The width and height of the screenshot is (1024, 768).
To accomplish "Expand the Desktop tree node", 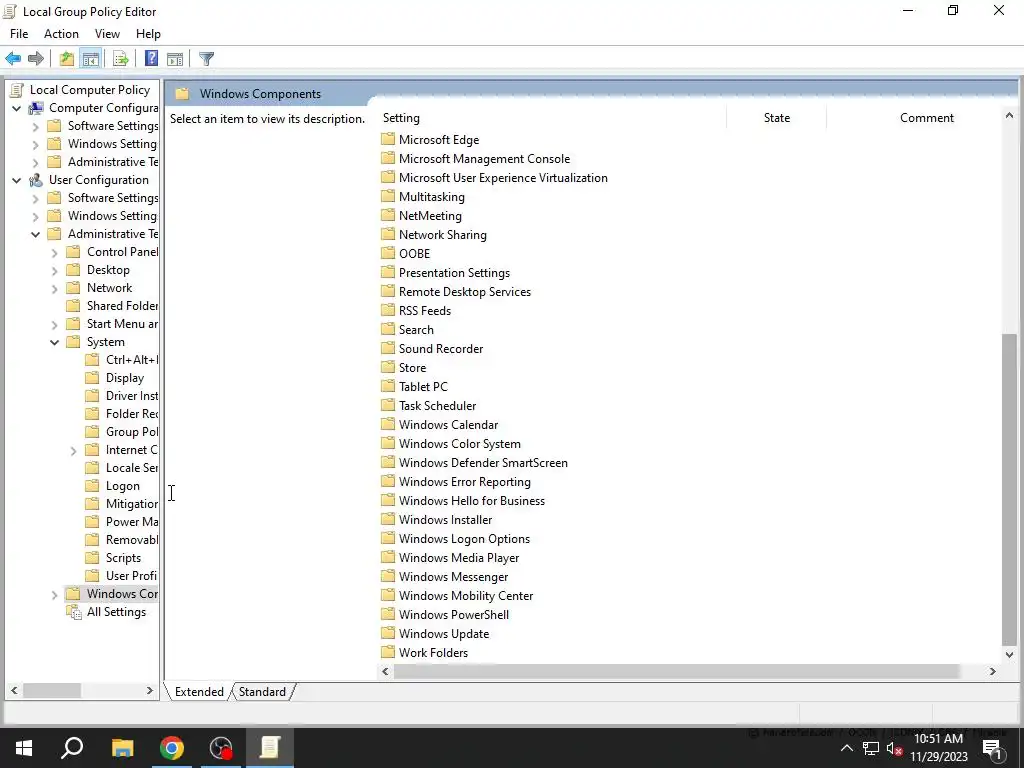I will [55, 270].
